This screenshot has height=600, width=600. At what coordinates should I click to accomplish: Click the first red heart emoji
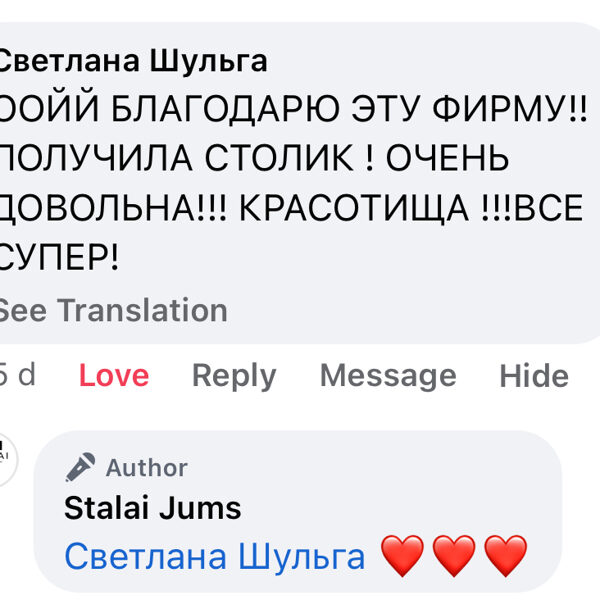(x=403, y=556)
